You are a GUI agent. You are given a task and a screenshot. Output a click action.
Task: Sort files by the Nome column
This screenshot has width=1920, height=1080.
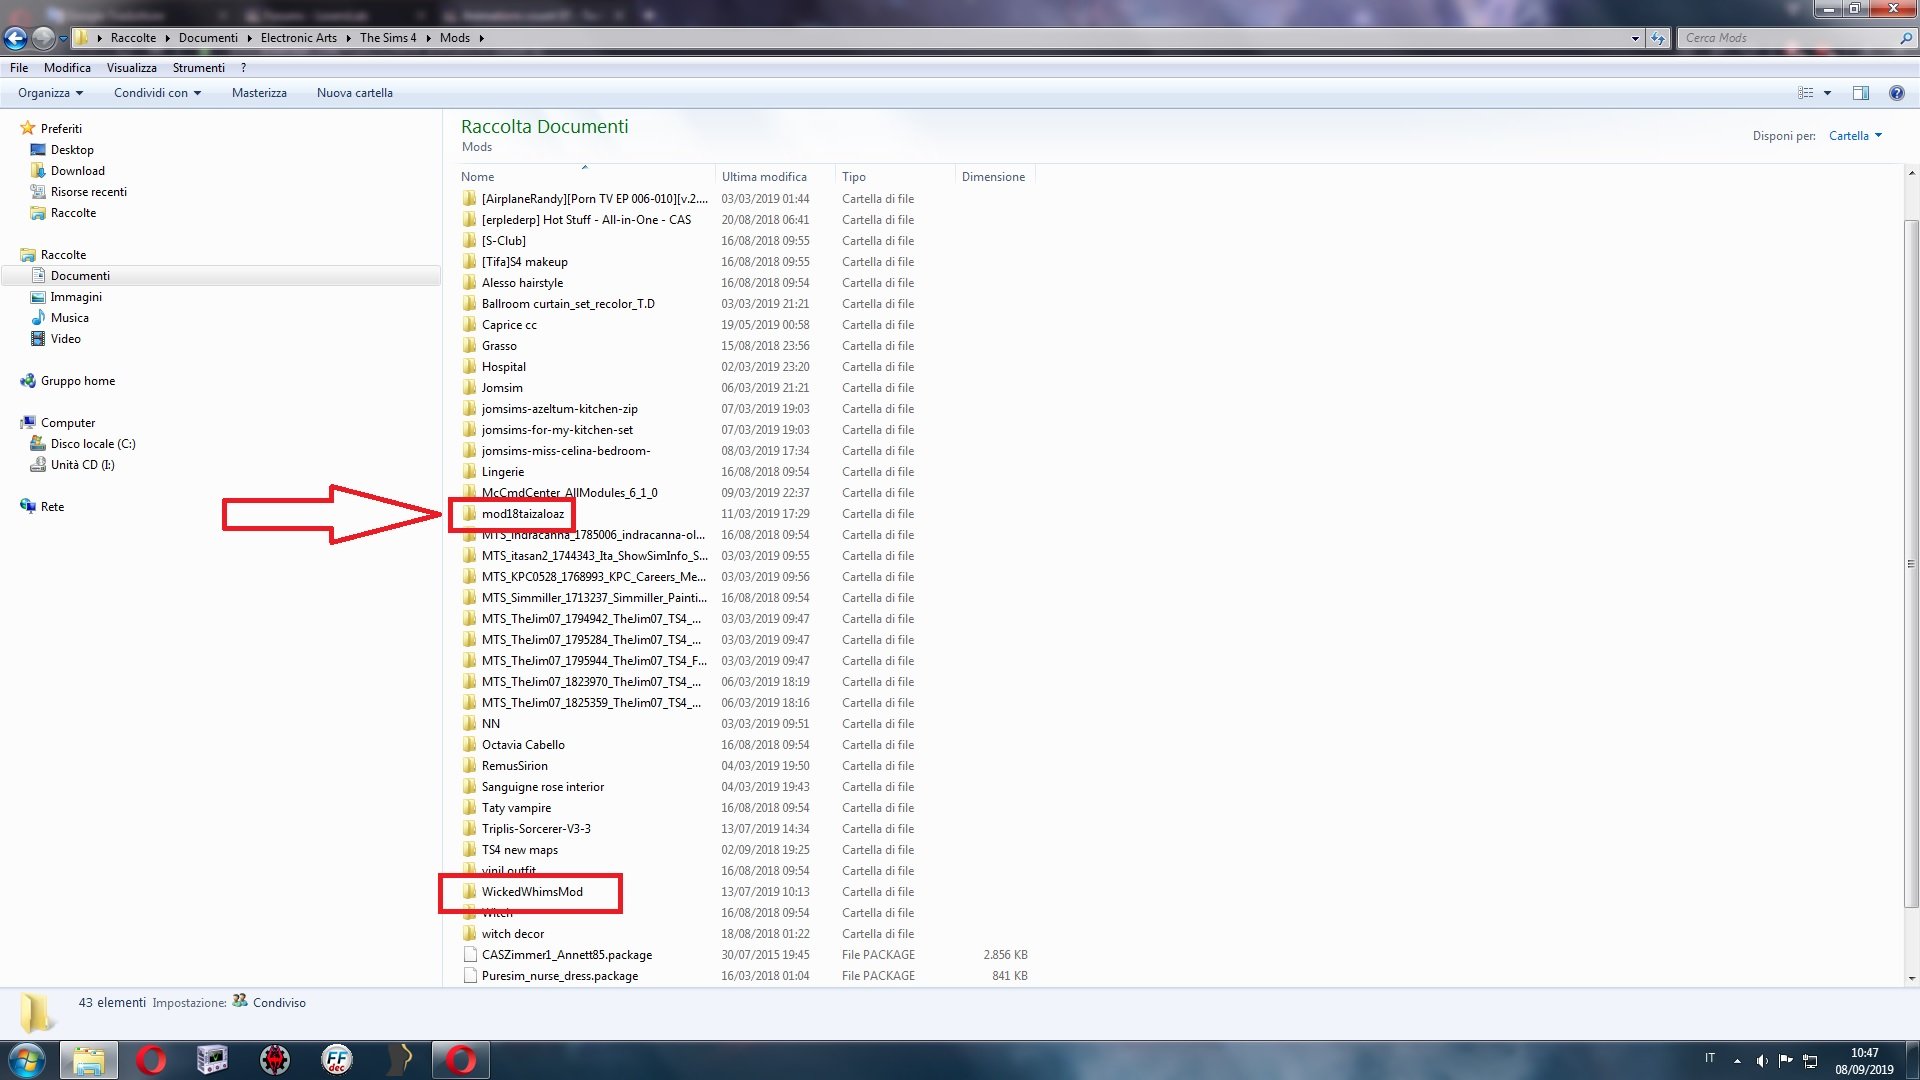point(585,177)
